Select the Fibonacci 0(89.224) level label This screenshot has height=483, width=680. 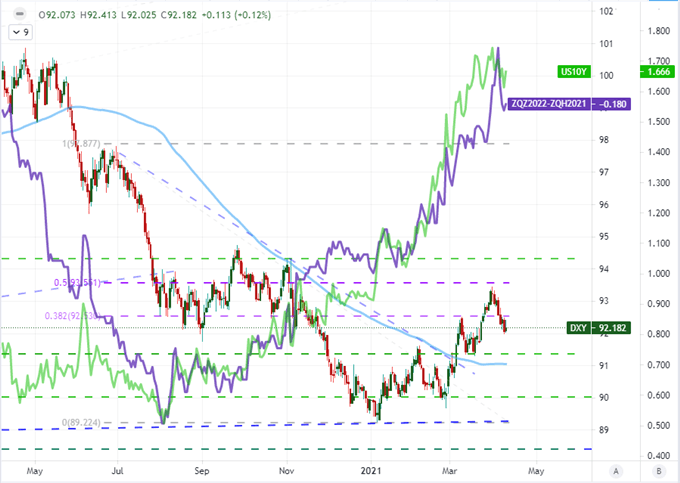point(81,422)
